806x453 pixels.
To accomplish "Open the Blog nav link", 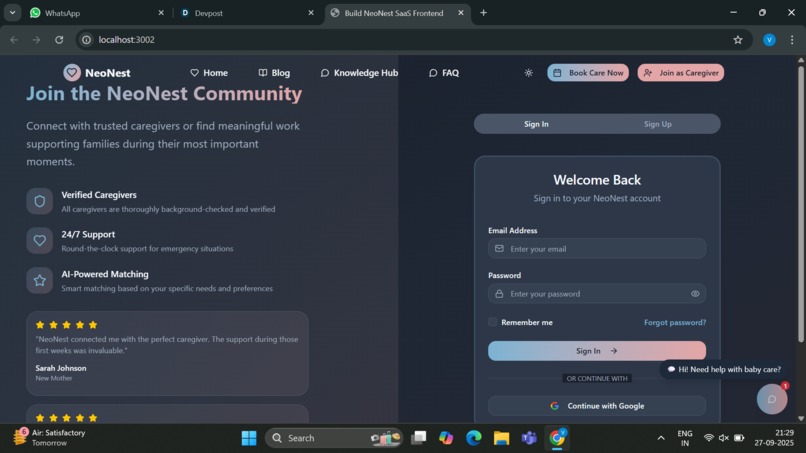I will [x=274, y=73].
